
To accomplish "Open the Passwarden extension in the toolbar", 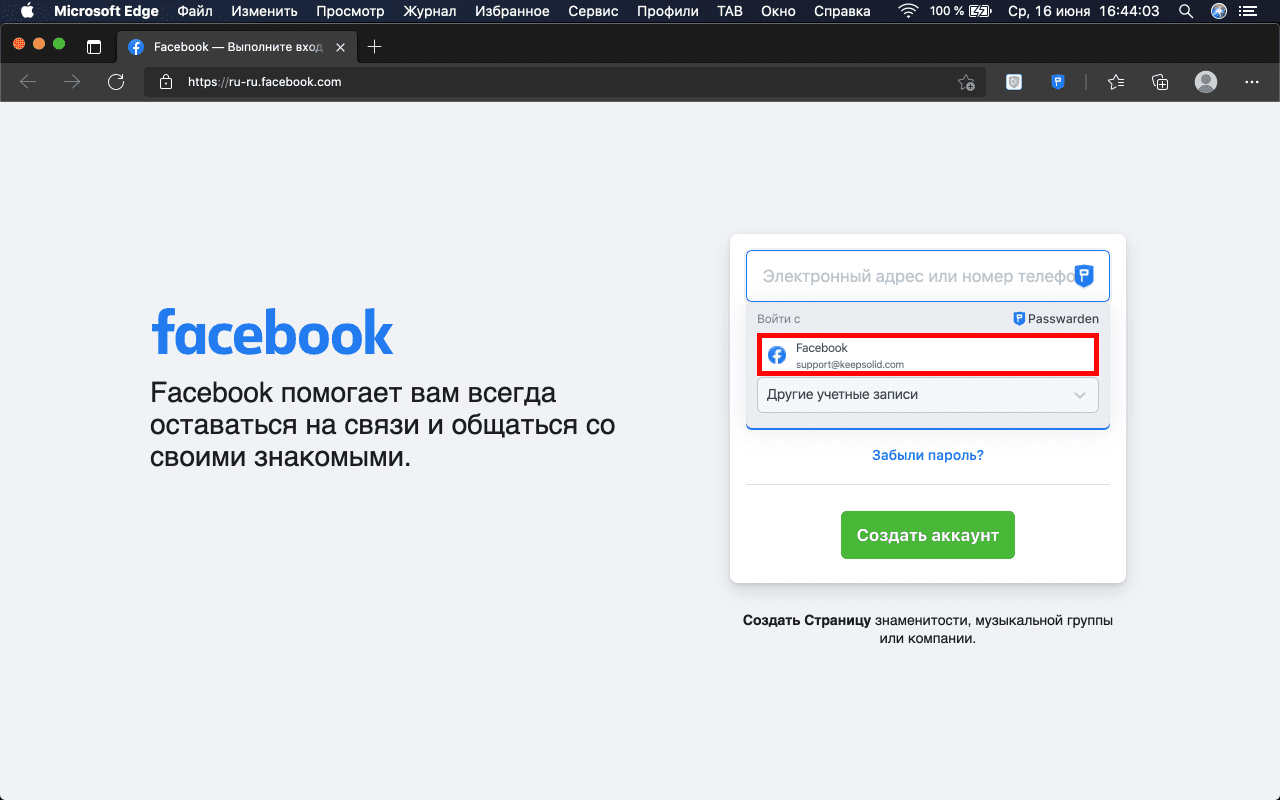I will 1058,82.
